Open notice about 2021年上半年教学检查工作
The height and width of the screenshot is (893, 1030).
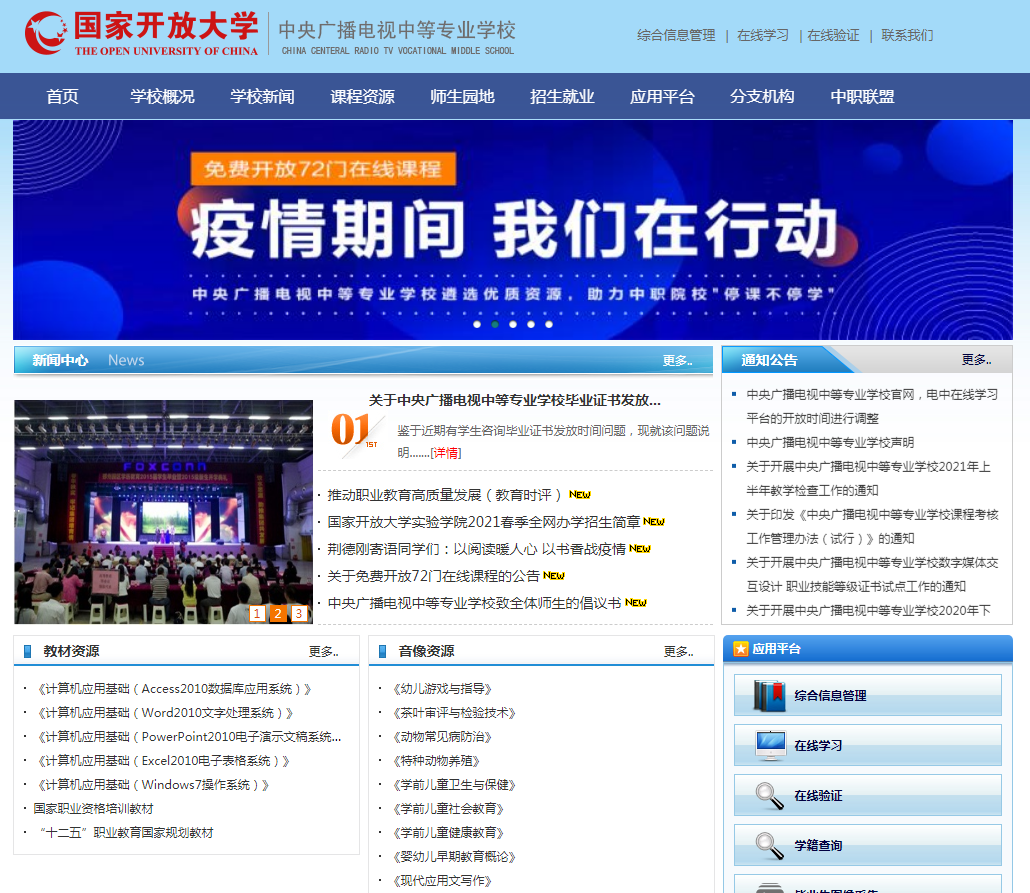coord(868,478)
